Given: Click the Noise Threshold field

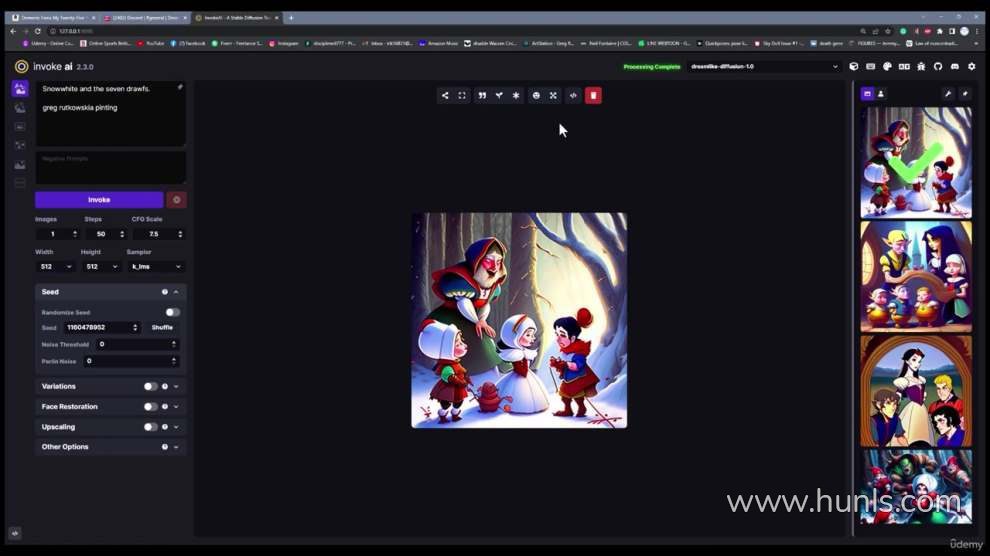Looking at the screenshot, I should click(x=137, y=345).
